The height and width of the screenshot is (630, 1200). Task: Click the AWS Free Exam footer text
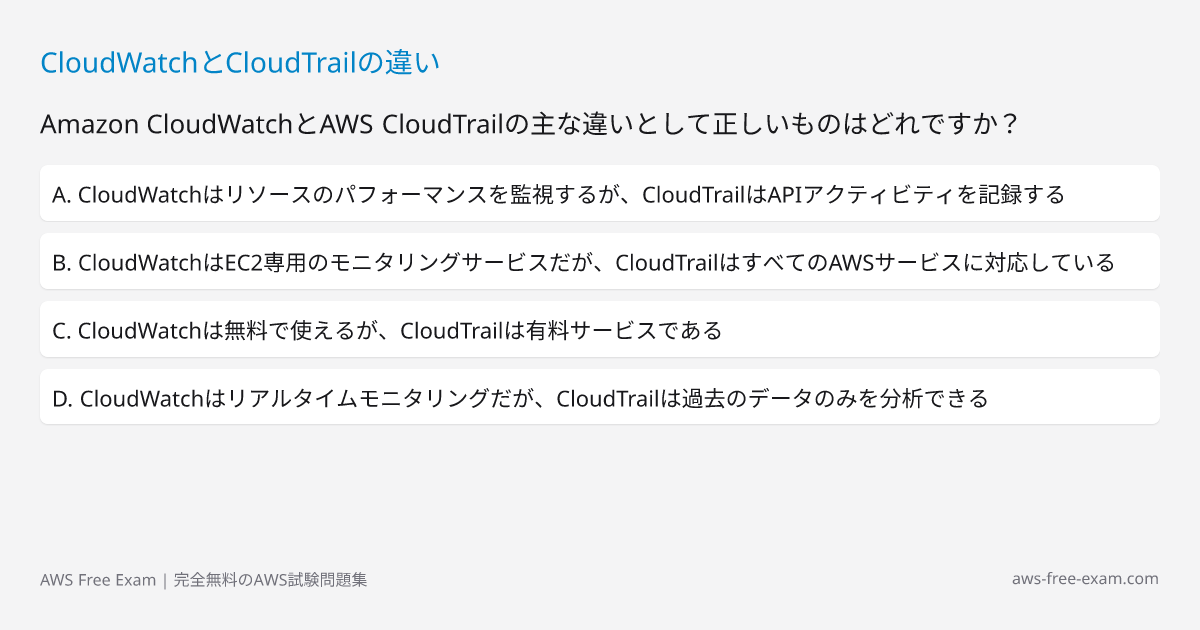point(98,580)
